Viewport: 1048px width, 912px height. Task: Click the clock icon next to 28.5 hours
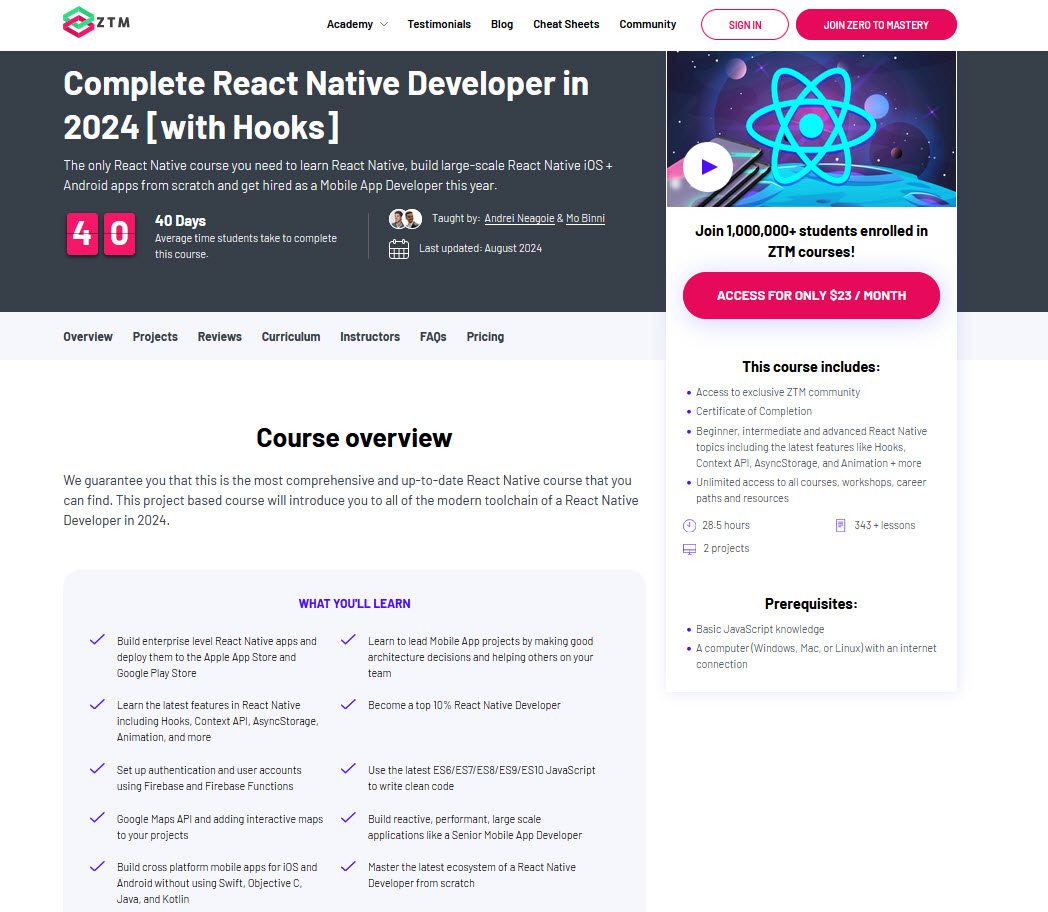[x=689, y=526]
